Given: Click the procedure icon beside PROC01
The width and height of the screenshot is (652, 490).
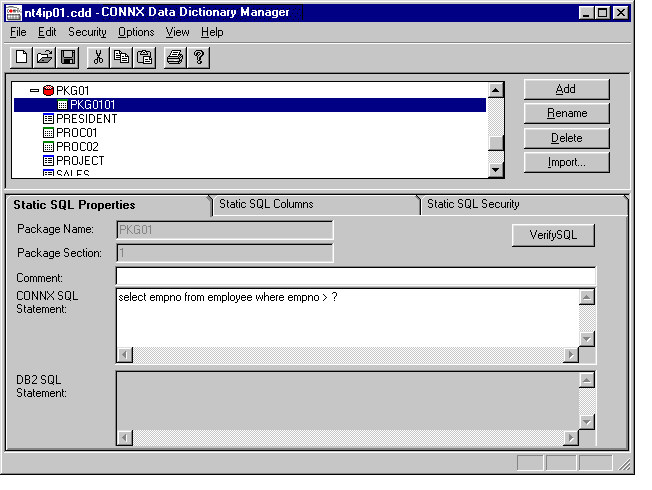Looking at the screenshot, I should (48, 133).
